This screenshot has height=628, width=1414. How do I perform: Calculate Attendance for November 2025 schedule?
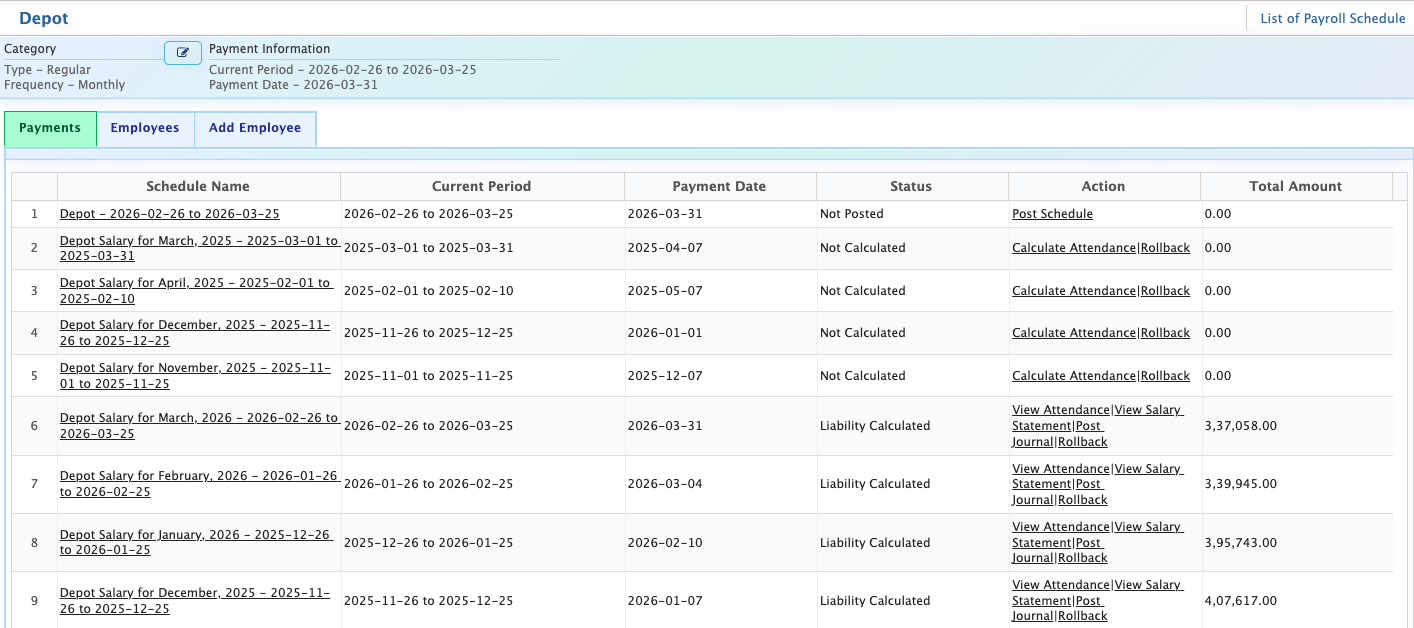[x=1074, y=376]
